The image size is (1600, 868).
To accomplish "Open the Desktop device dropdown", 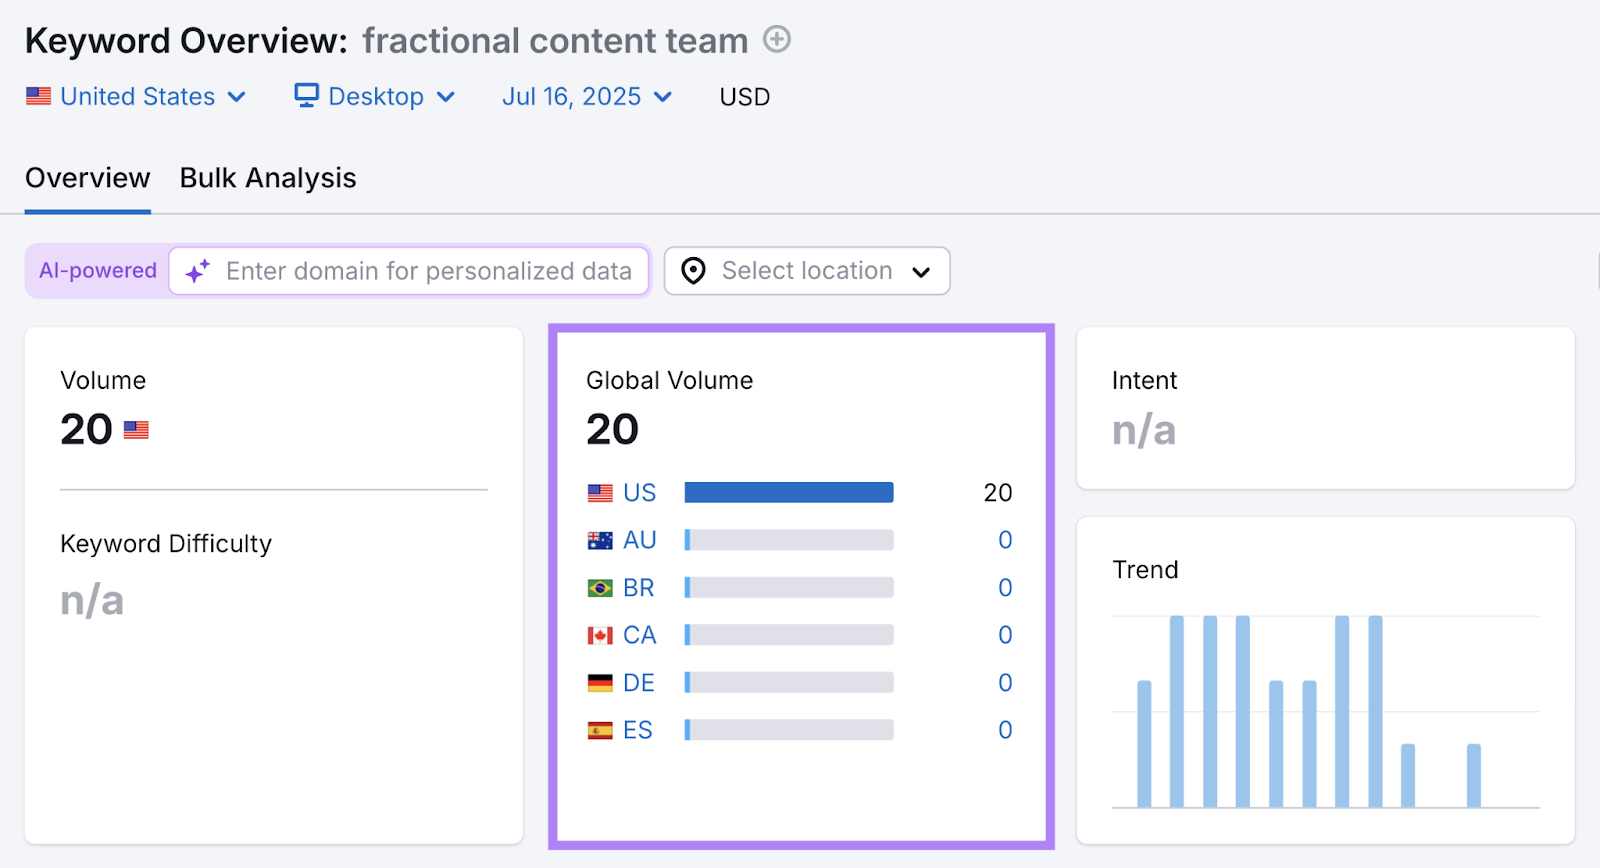I will [x=376, y=97].
